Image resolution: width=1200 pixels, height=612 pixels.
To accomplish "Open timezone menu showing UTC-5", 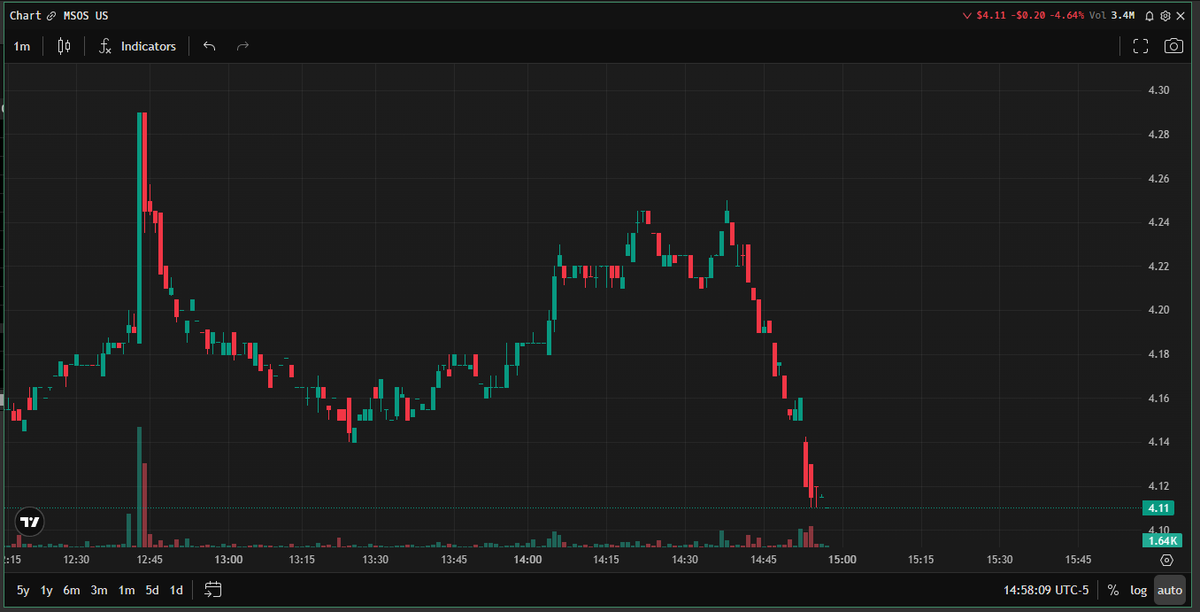I will point(1046,590).
